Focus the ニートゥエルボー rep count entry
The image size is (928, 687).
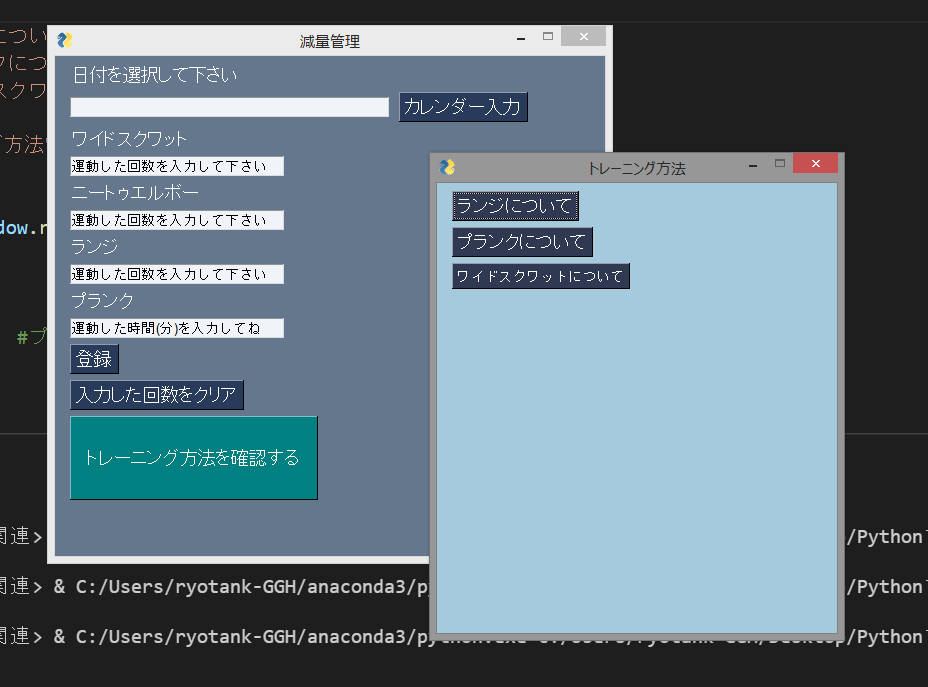point(176,220)
